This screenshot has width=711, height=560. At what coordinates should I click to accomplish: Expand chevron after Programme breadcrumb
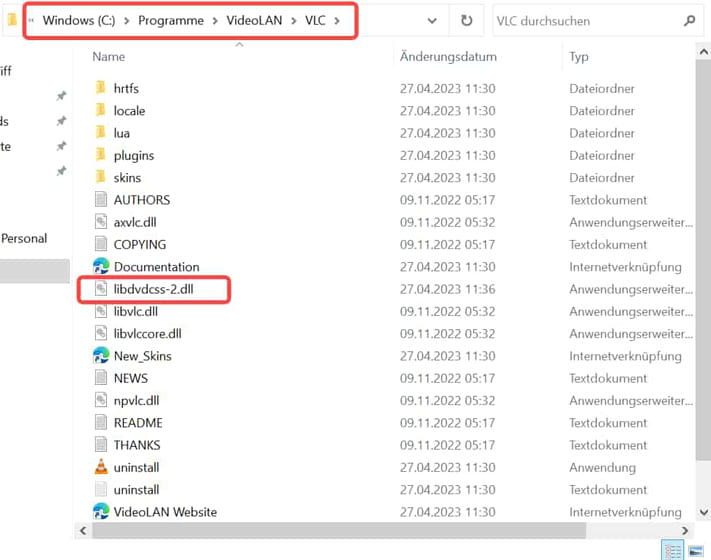point(215,21)
